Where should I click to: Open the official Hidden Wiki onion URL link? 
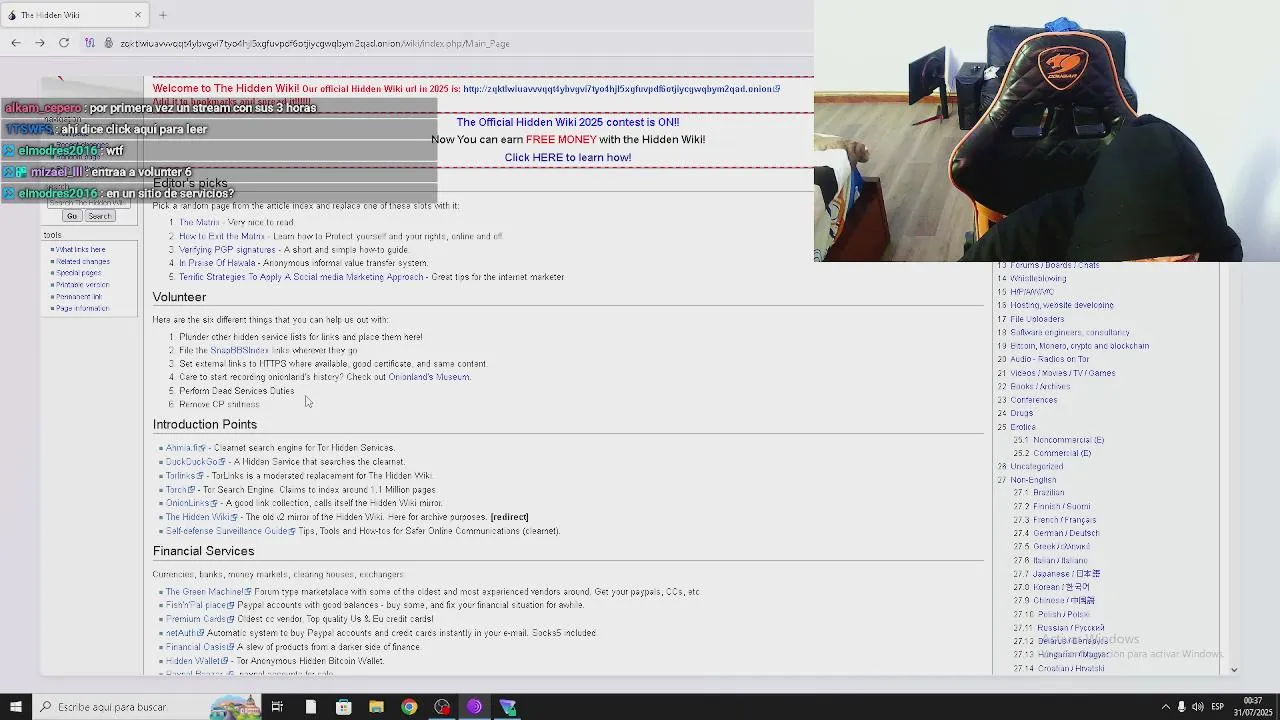click(x=621, y=89)
